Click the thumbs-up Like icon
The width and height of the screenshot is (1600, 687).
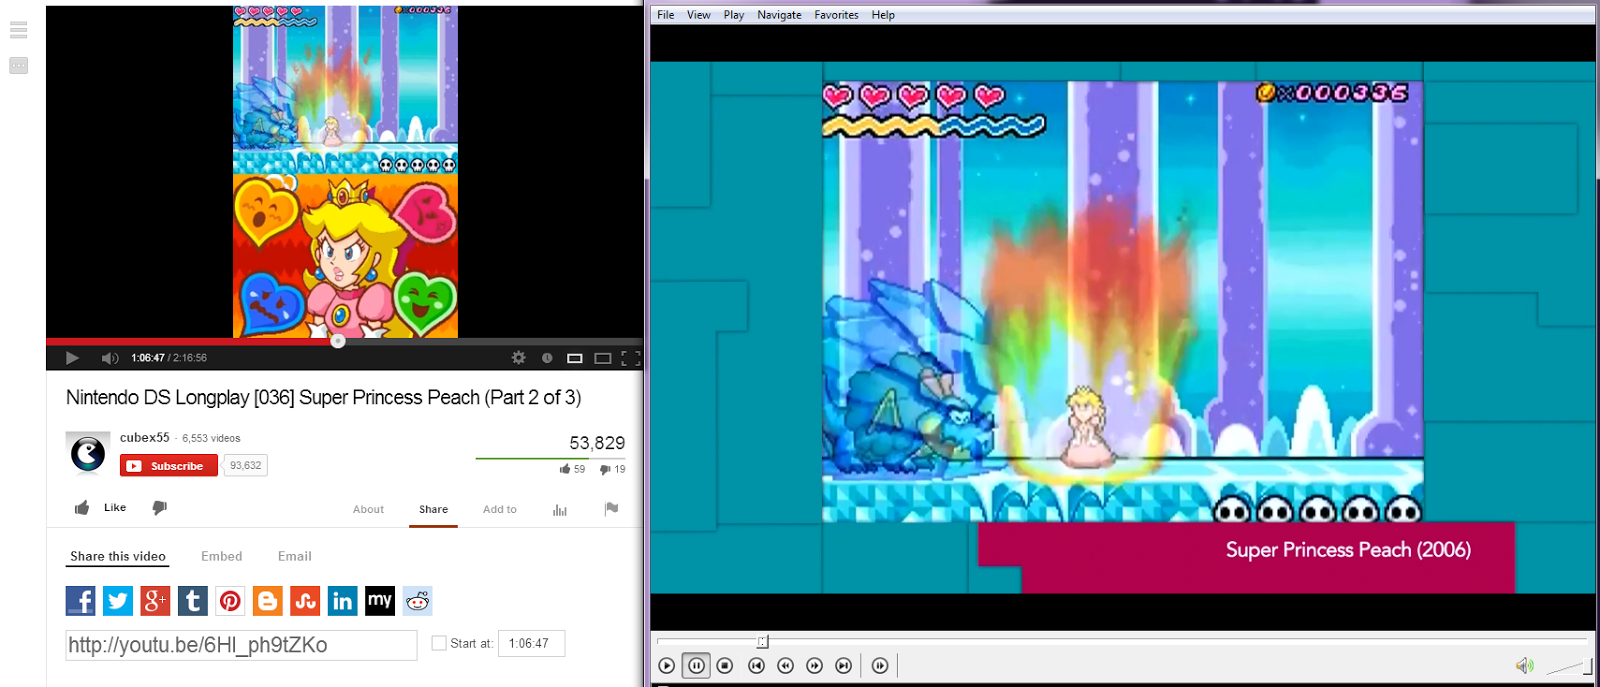coord(82,508)
